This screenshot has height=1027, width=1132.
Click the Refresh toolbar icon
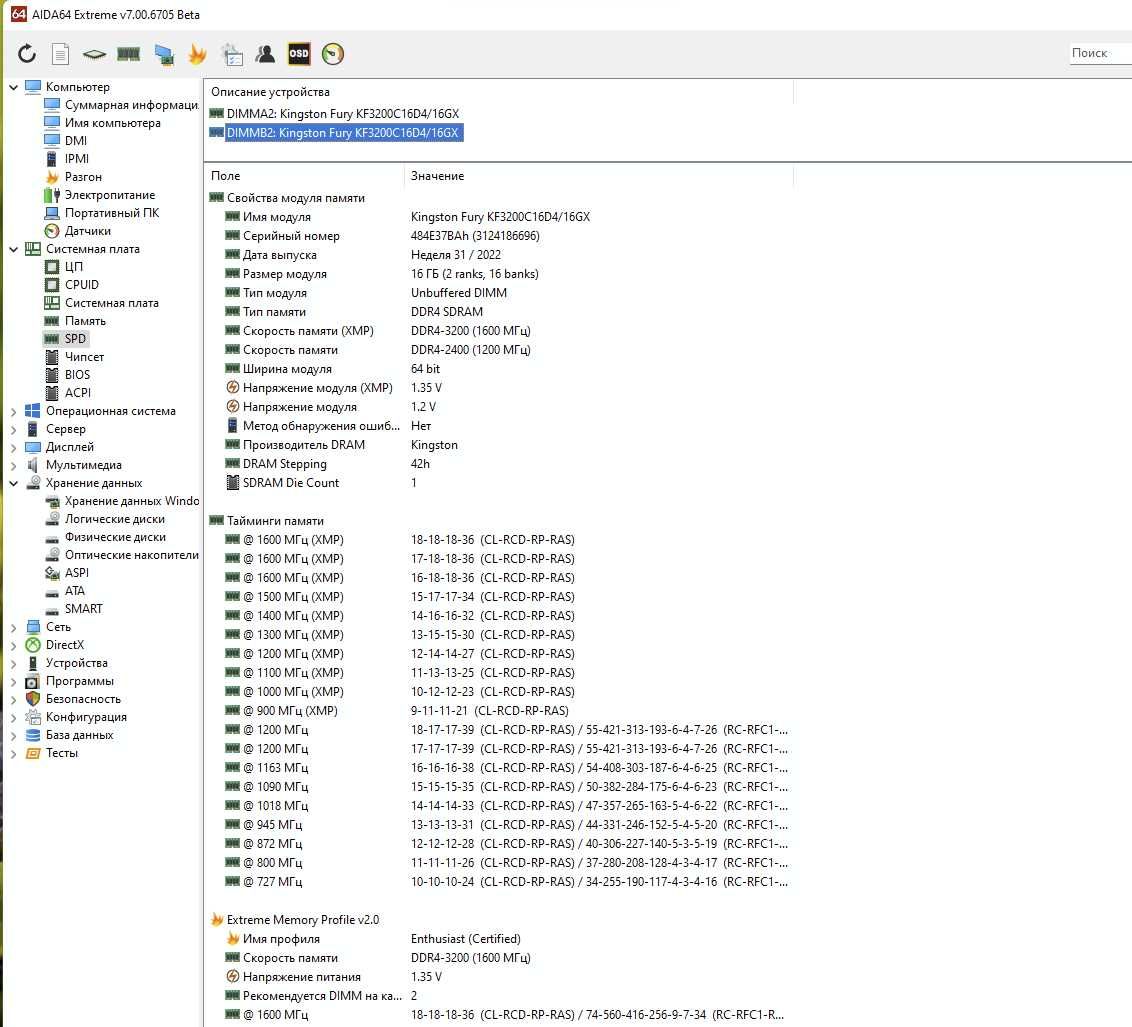(x=27, y=53)
